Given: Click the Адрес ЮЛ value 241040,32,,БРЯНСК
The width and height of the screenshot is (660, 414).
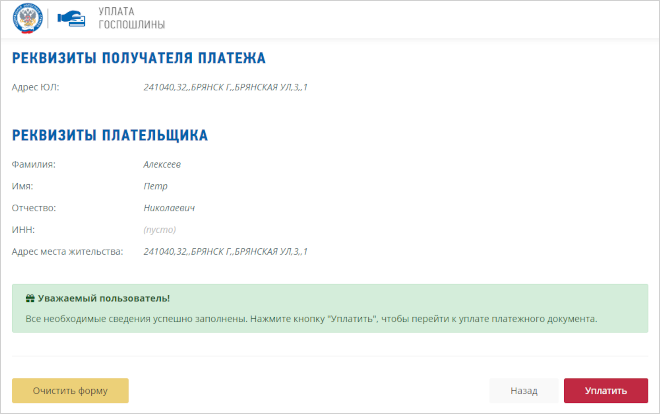Looking at the screenshot, I should [226, 87].
